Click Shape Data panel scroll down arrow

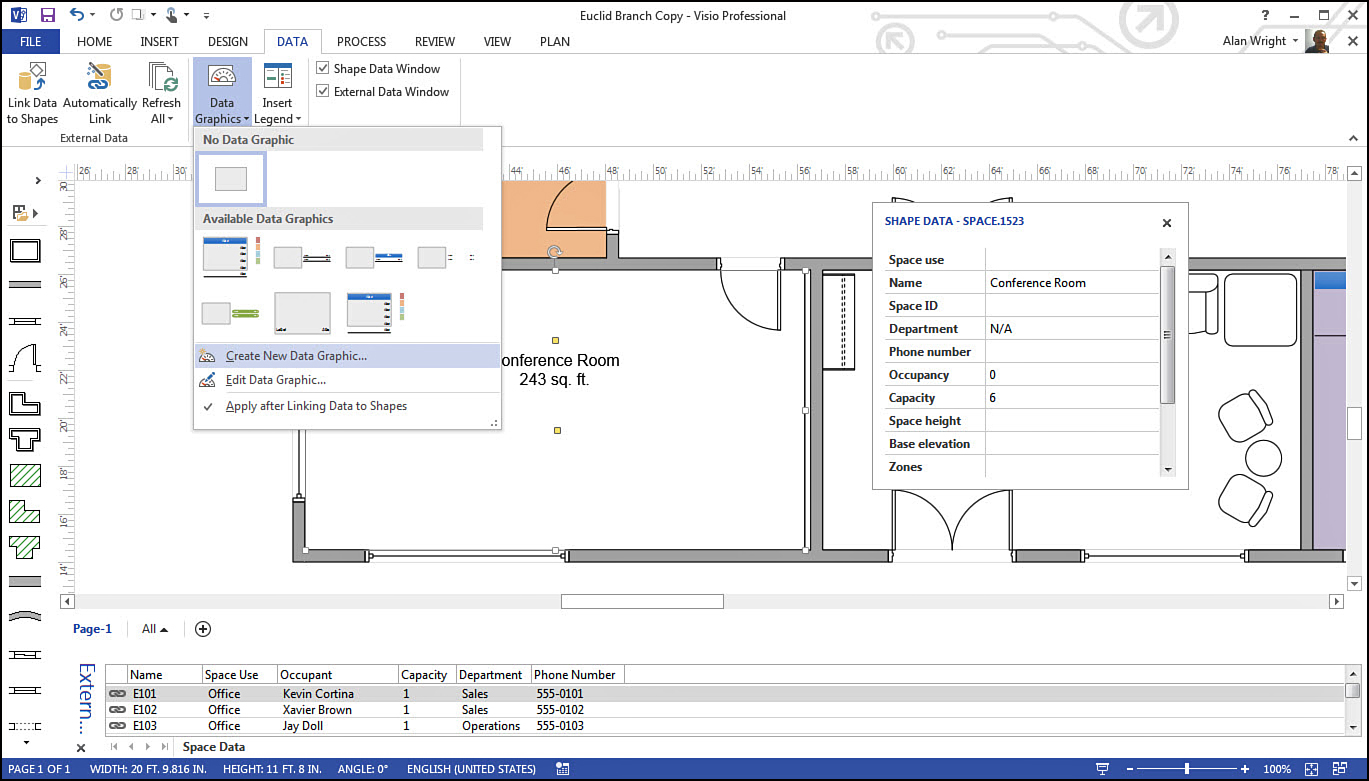[1167, 469]
